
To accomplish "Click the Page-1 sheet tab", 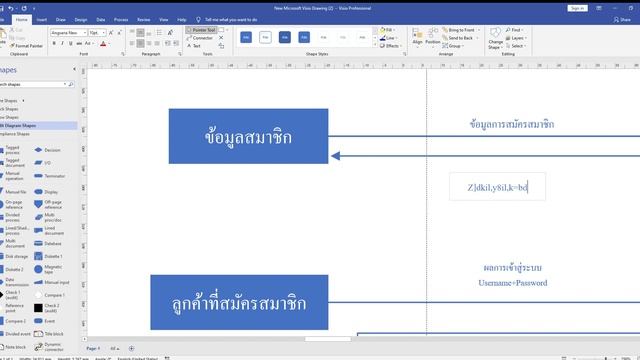I will tap(93, 349).
